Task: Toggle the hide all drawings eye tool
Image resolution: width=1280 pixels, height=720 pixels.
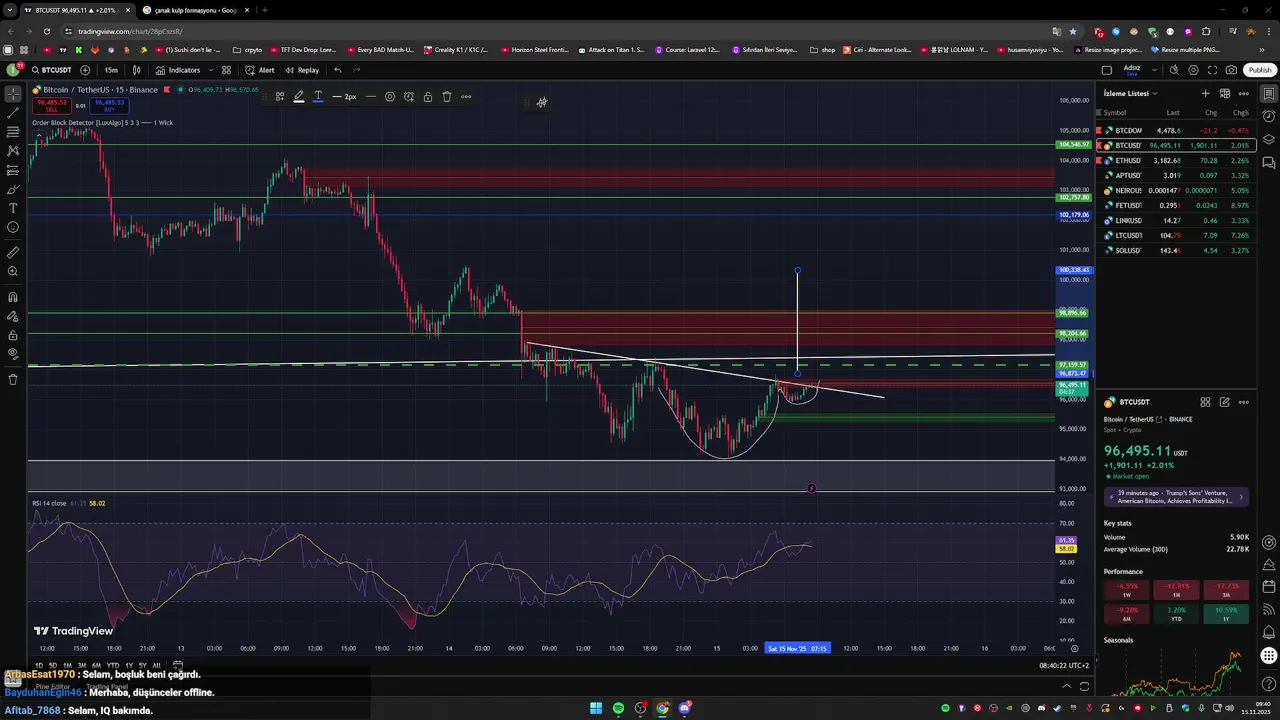Action: tap(13, 353)
